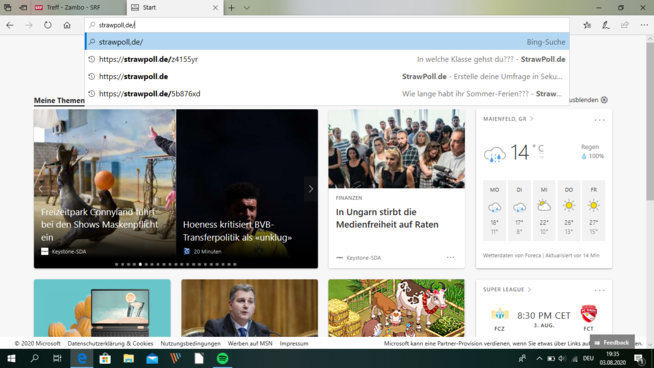The width and height of the screenshot is (654, 368).
Task: Open farm game cow thumbnail
Action: (396, 308)
